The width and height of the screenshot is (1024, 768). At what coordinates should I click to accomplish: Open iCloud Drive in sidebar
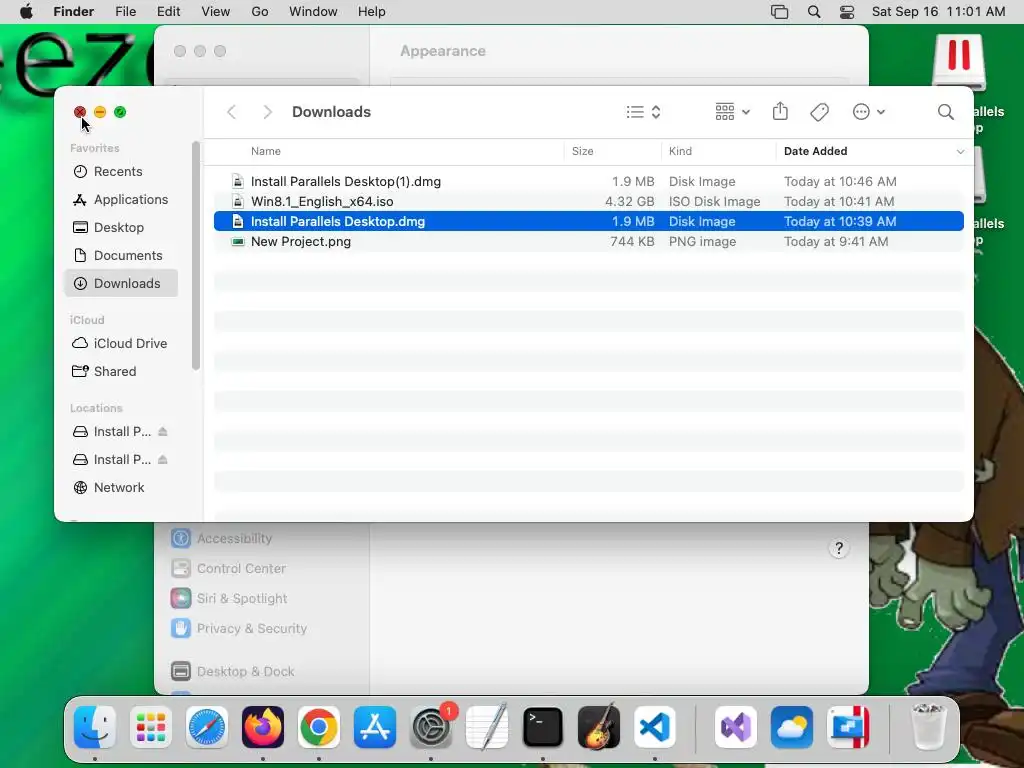(121, 344)
